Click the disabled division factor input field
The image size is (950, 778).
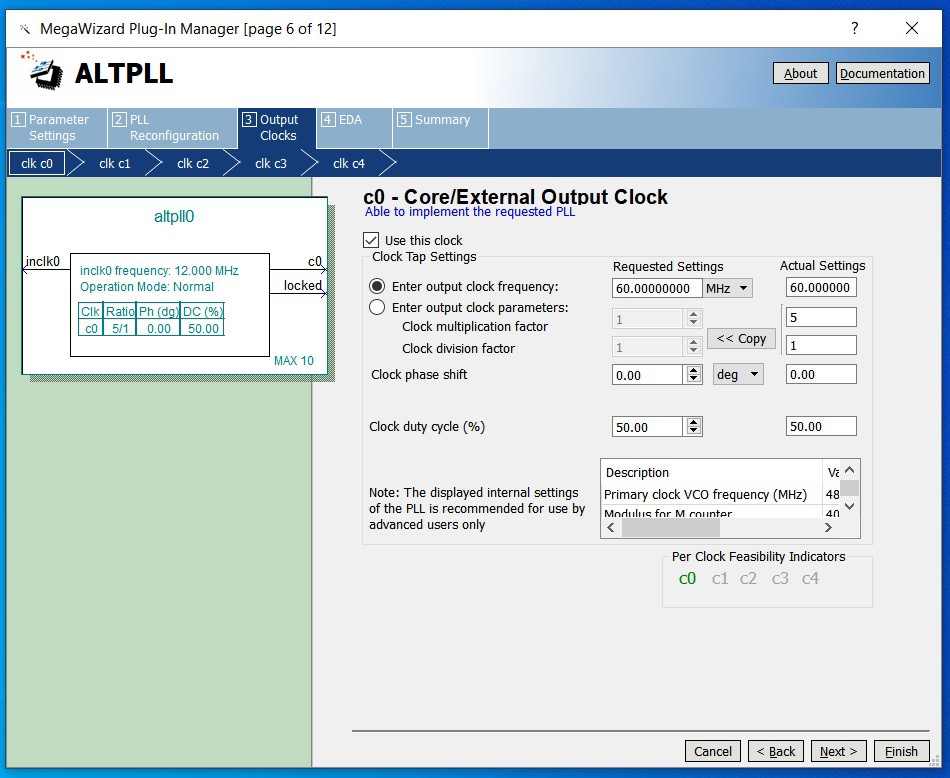tap(648, 347)
